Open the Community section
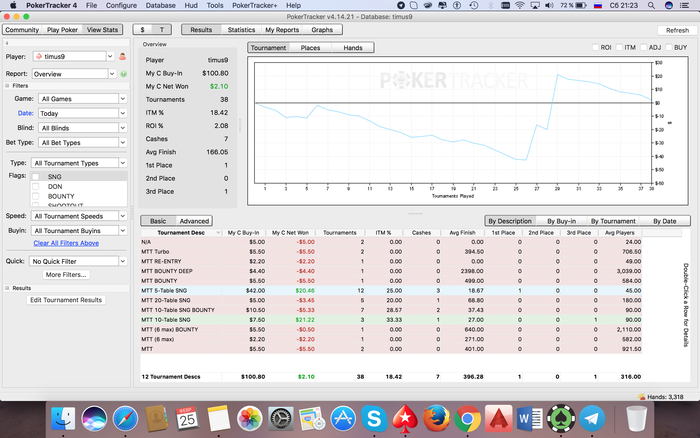This screenshot has width=700, height=438. 22,30
